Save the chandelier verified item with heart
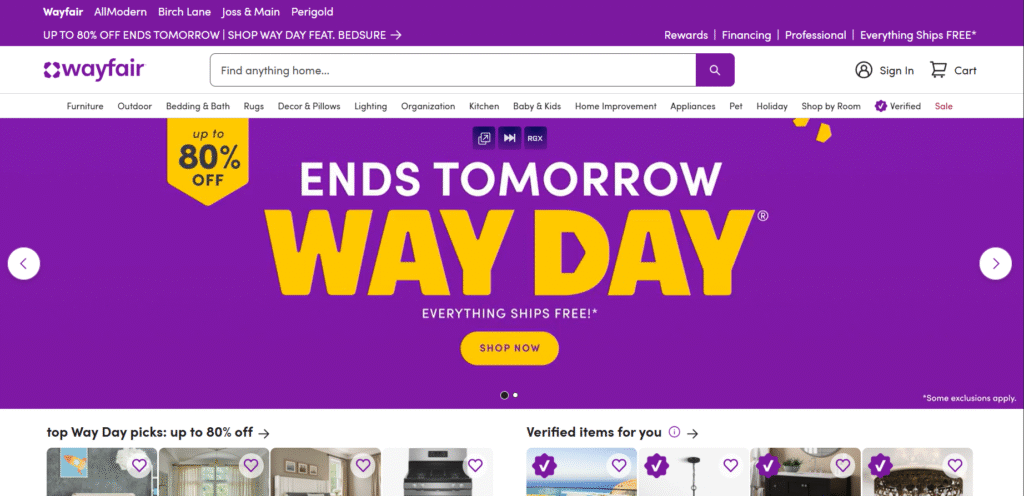Screen dimensions: 1024x496 coord(955,465)
